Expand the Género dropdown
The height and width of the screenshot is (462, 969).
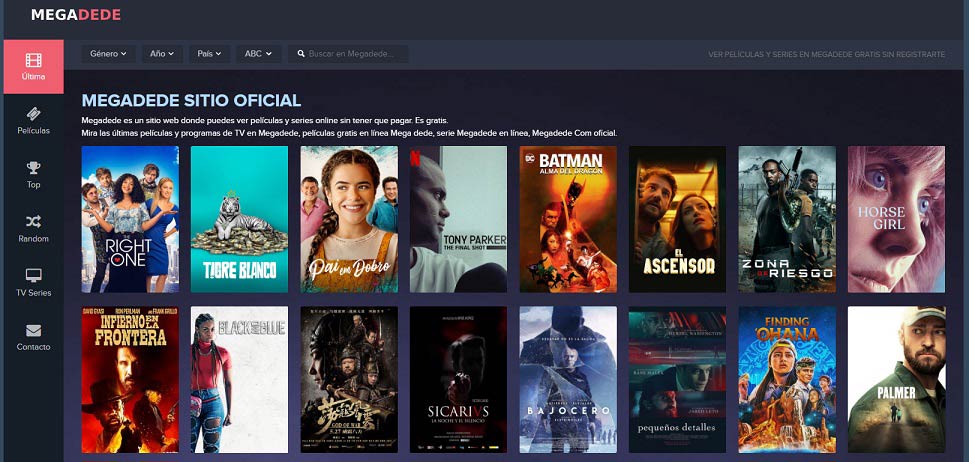108,54
